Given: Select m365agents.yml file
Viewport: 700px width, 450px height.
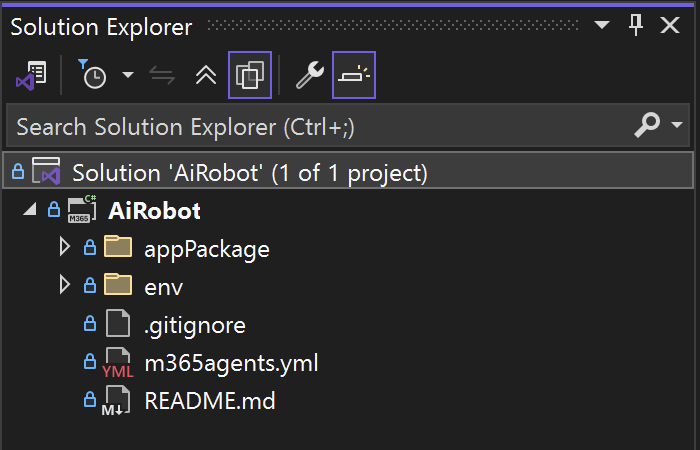Looking at the screenshot, I should [x=231, y=363].
